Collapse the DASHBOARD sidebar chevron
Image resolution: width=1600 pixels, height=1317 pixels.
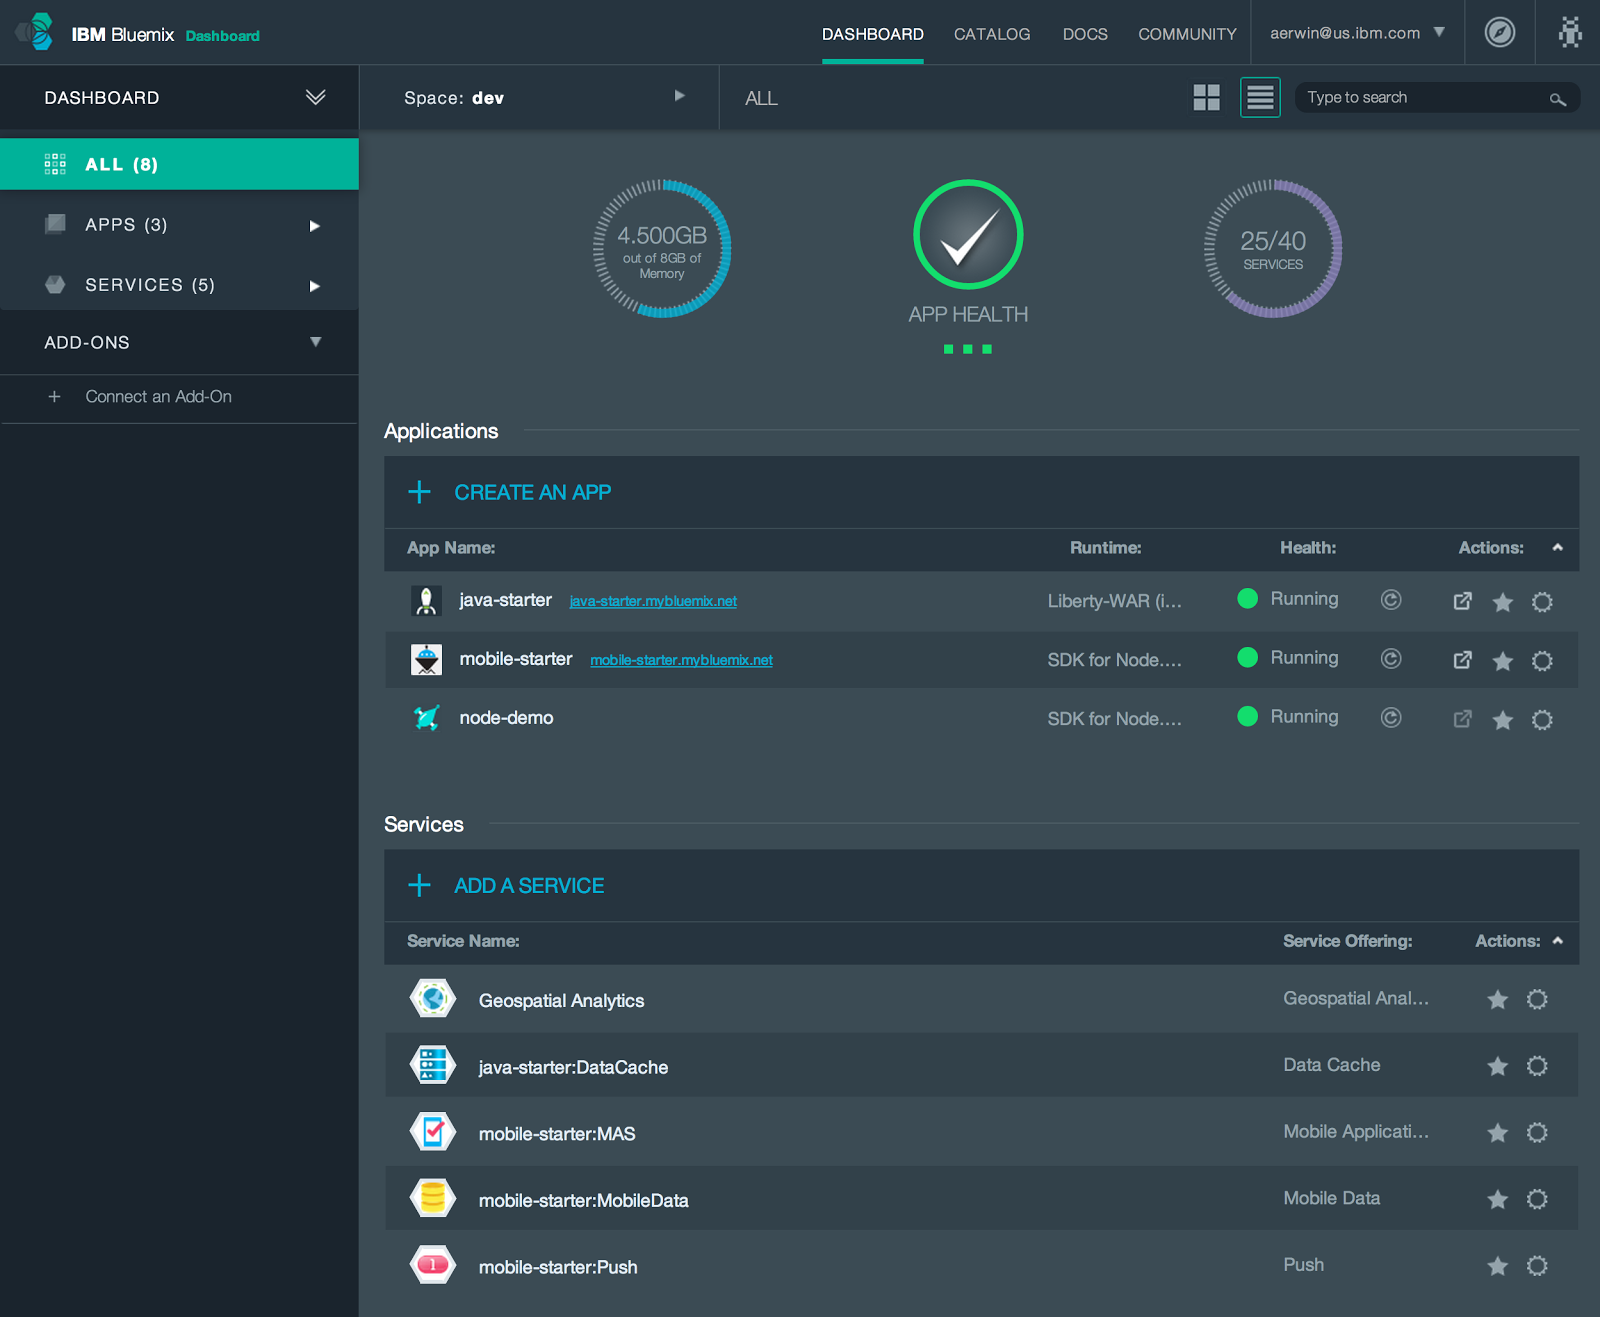point(315,97)
